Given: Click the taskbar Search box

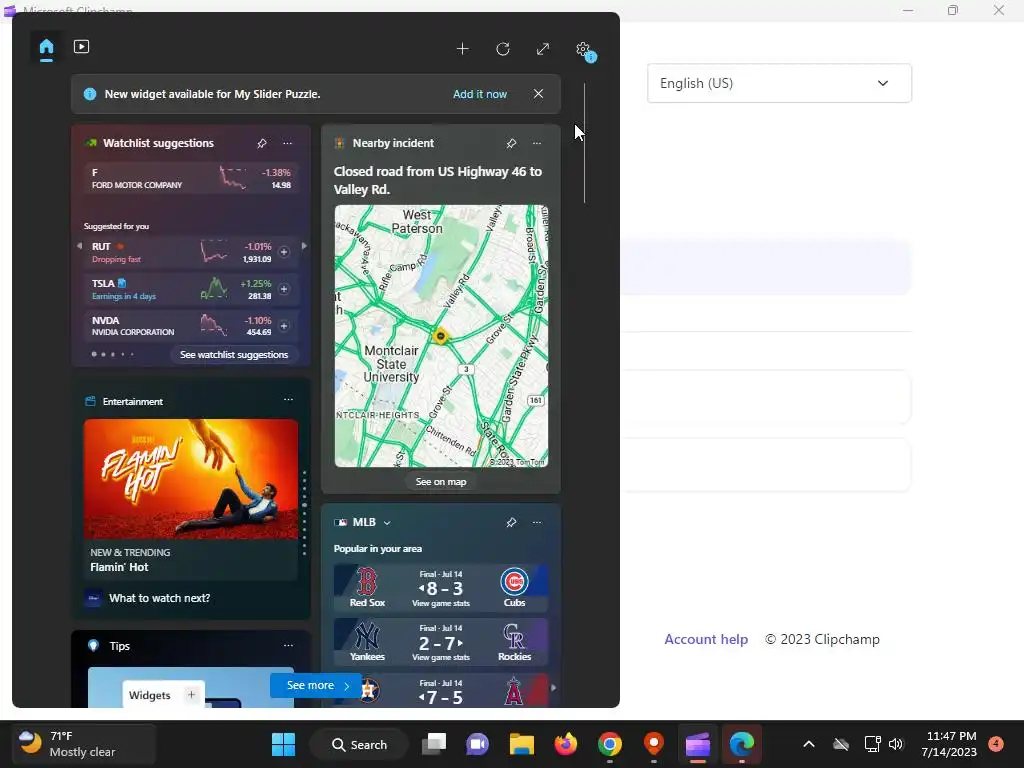Looking at the screenshot, I should pos(359,744).
